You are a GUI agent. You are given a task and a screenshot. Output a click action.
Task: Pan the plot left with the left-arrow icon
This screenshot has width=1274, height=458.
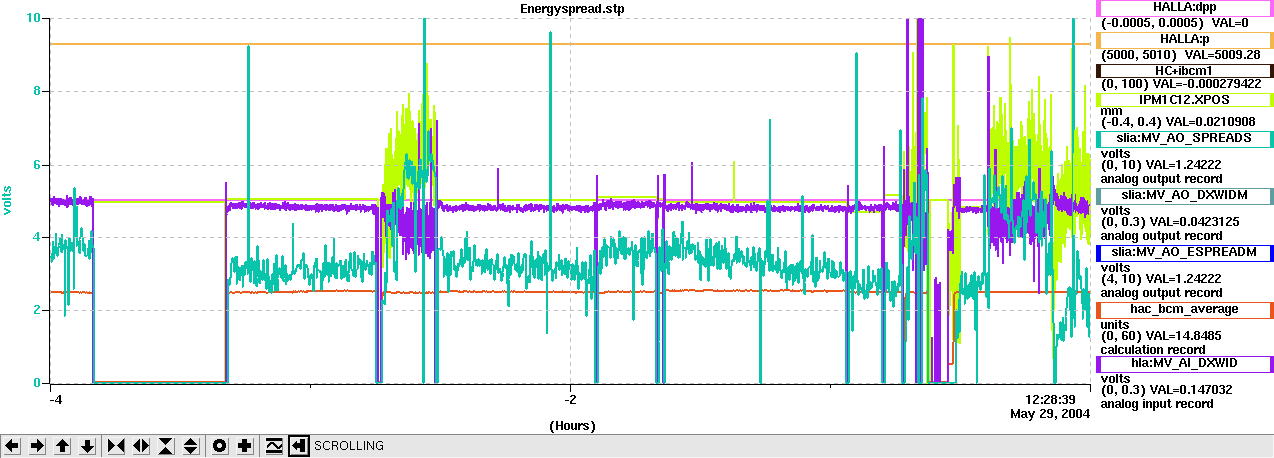pos(12,446)
